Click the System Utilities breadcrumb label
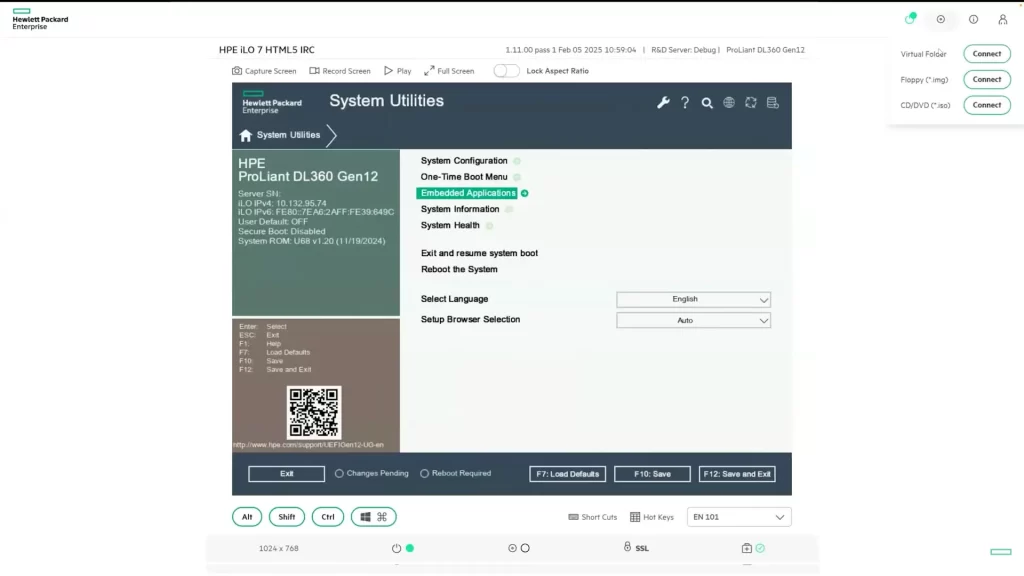The width and height of the screenshot is (1024, 576). click(x=288, y=135)
